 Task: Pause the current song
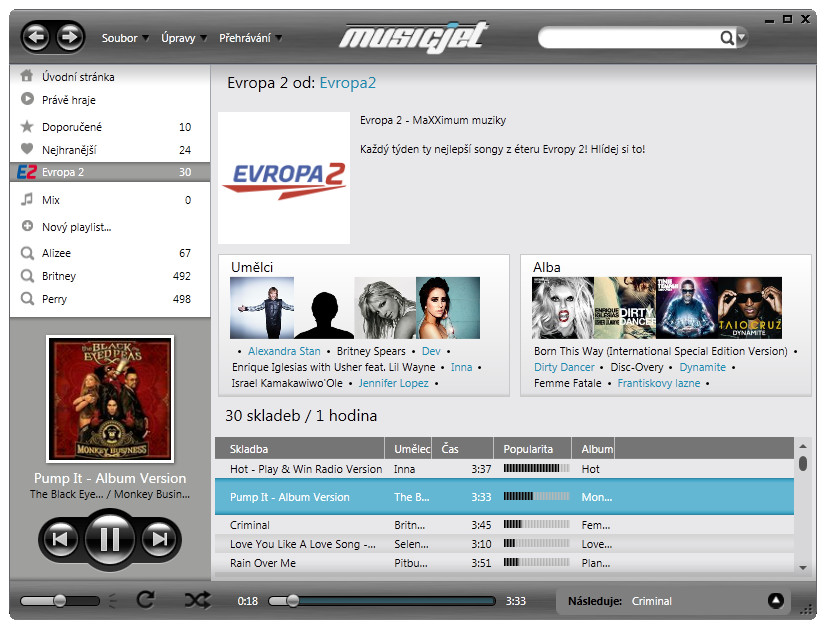[110, 539]
